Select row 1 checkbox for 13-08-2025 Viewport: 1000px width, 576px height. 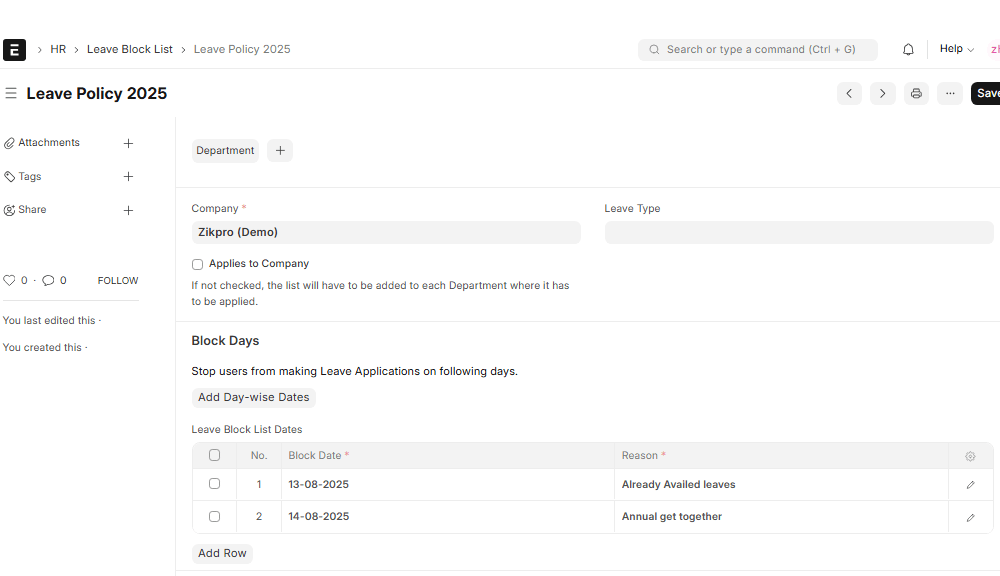tap(214, 484)
